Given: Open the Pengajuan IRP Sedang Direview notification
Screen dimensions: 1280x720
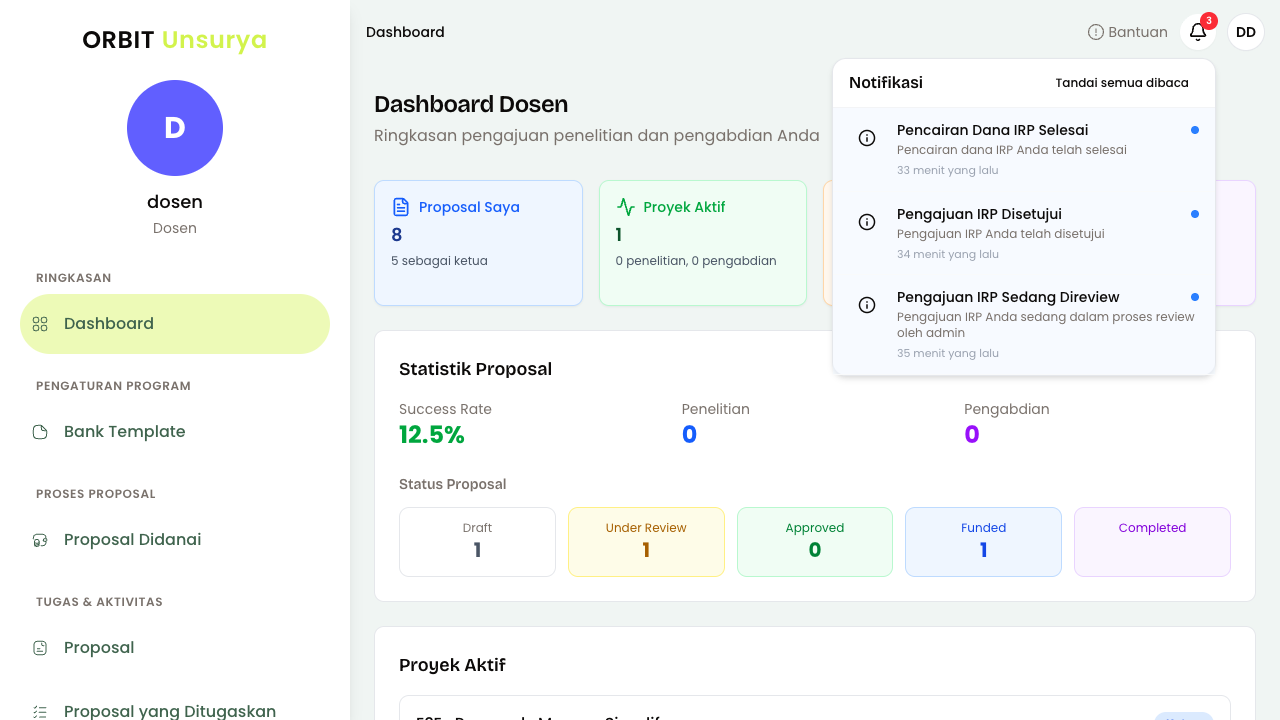Looking at the screenshot, I should (1024, 324).
